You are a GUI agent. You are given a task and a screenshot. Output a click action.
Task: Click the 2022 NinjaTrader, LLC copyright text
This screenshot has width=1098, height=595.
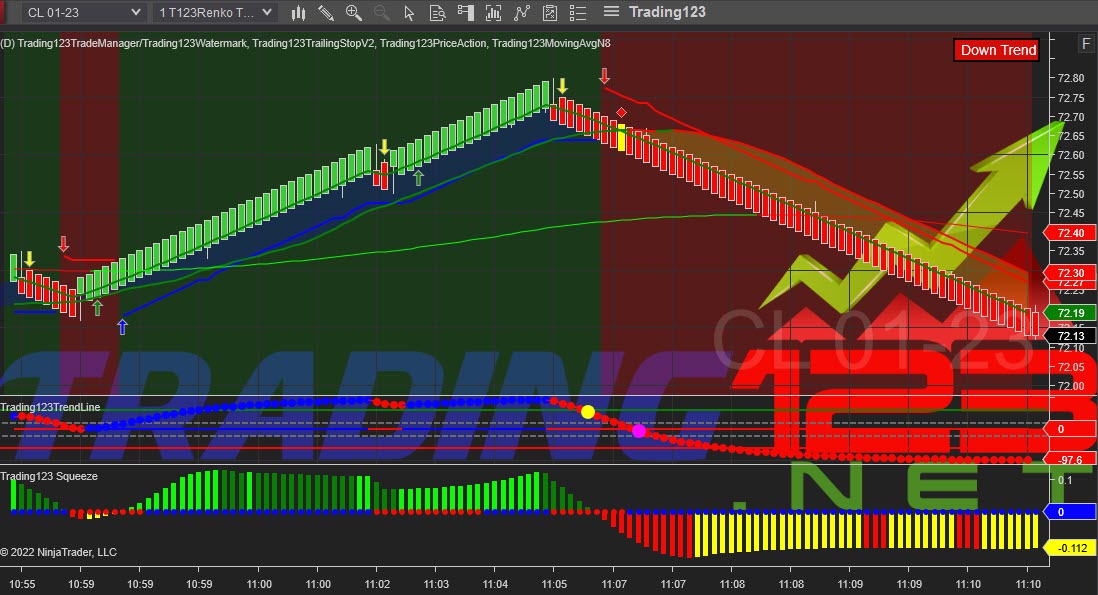(58, 552)
